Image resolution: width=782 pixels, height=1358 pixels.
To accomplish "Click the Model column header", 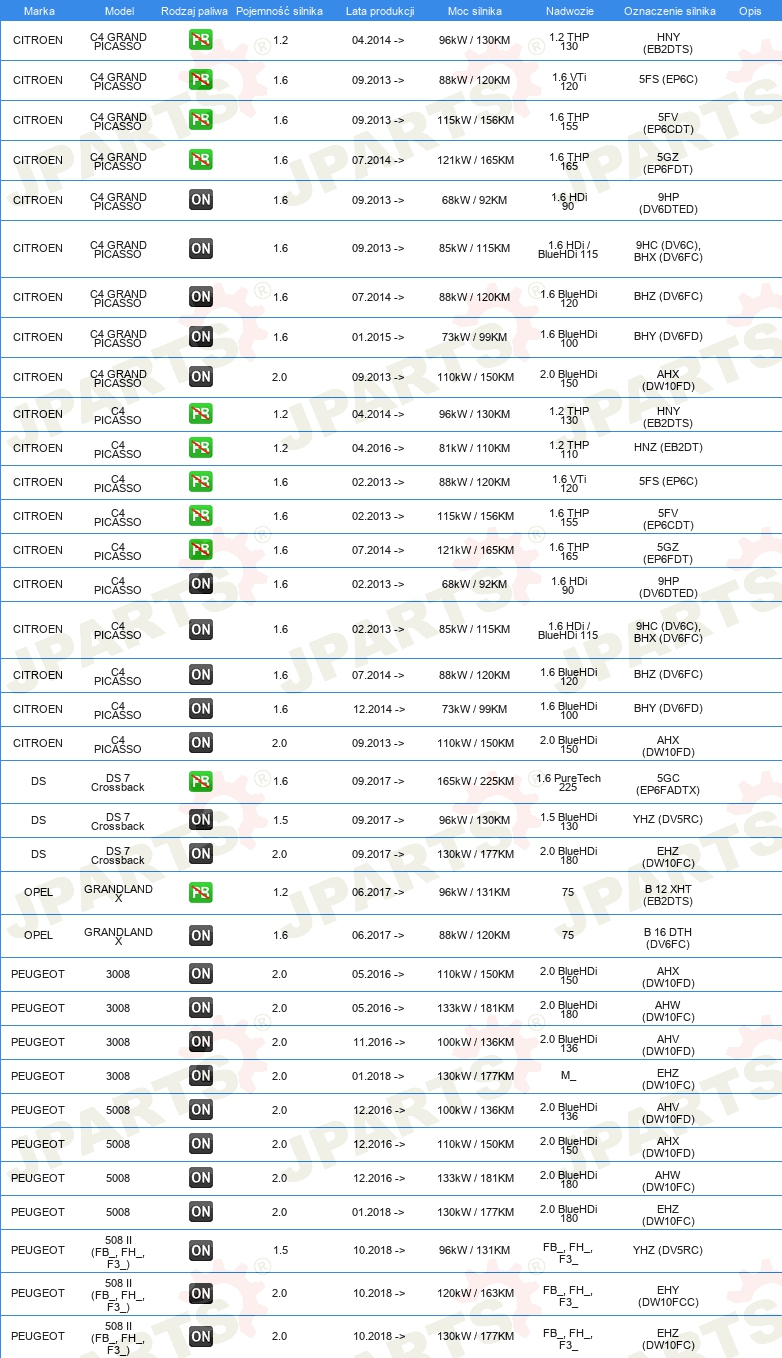I will click(x=119, y=10).
